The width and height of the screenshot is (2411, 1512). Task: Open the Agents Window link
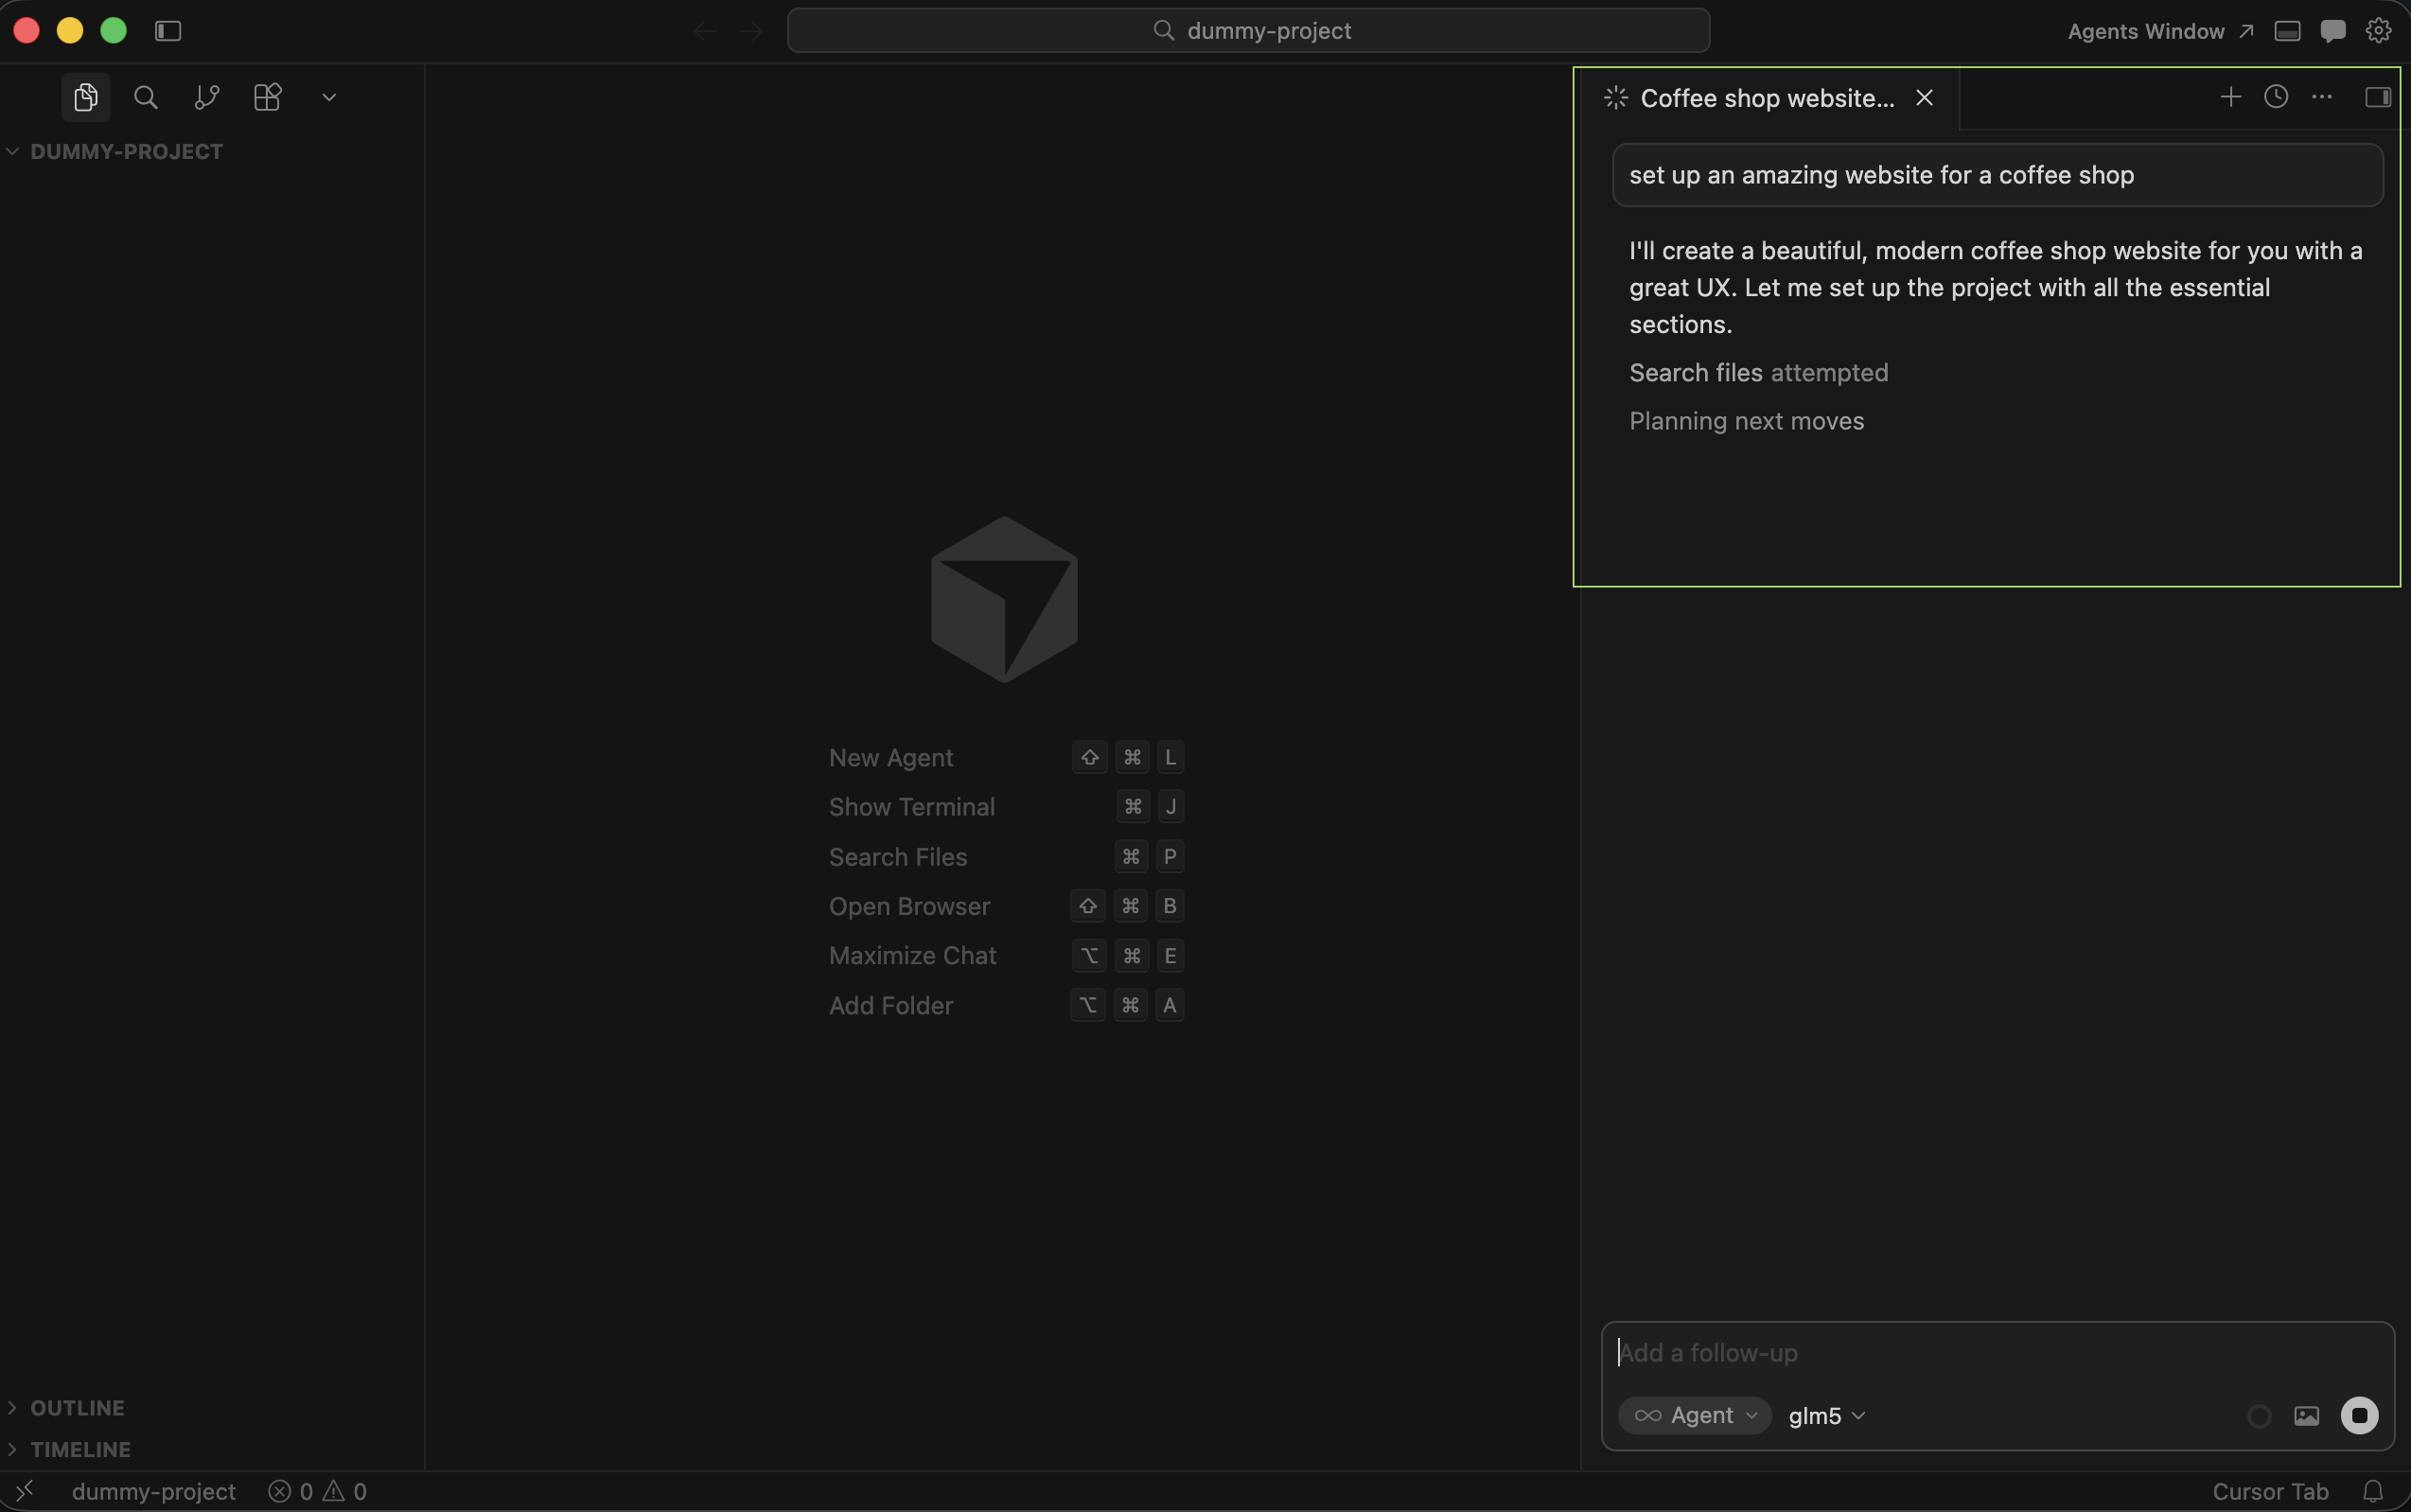point(2160,31)
